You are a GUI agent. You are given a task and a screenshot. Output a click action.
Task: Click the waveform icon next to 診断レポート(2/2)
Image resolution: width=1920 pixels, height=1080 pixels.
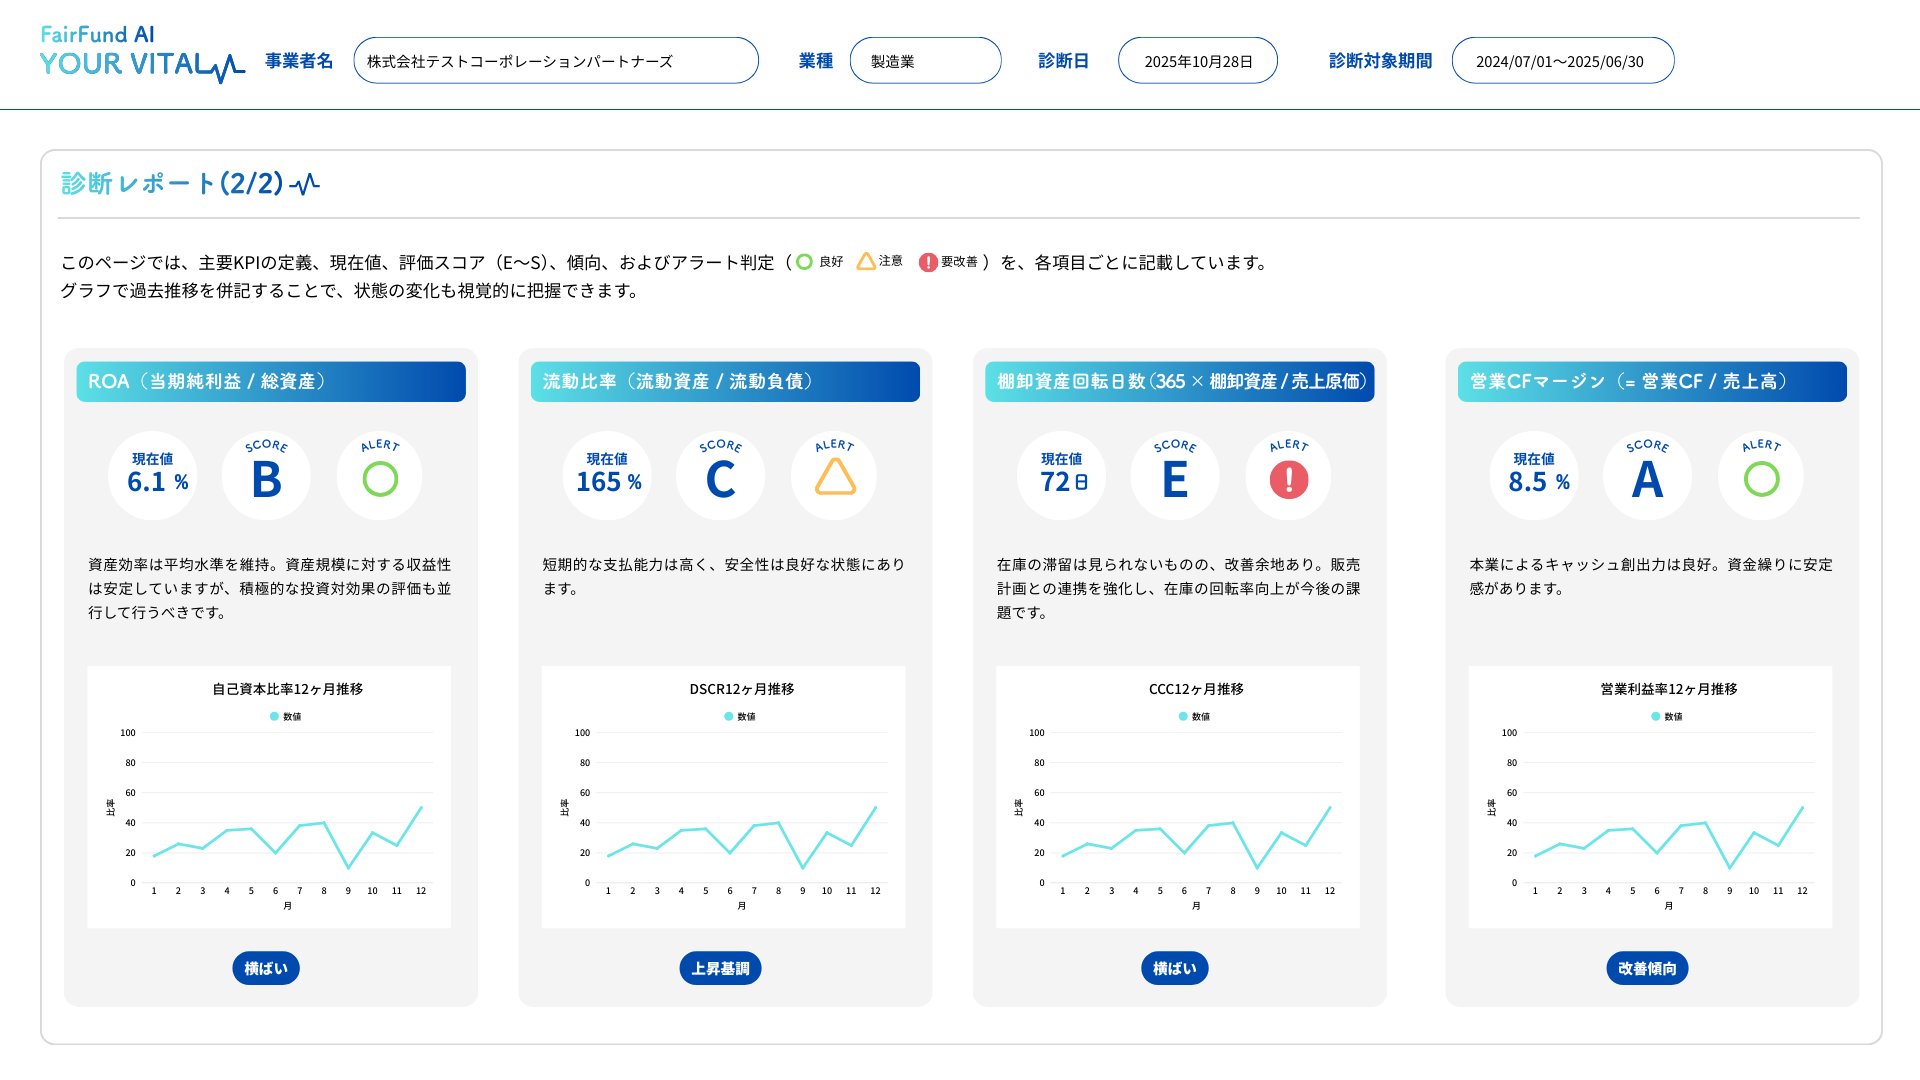(305, 183)
